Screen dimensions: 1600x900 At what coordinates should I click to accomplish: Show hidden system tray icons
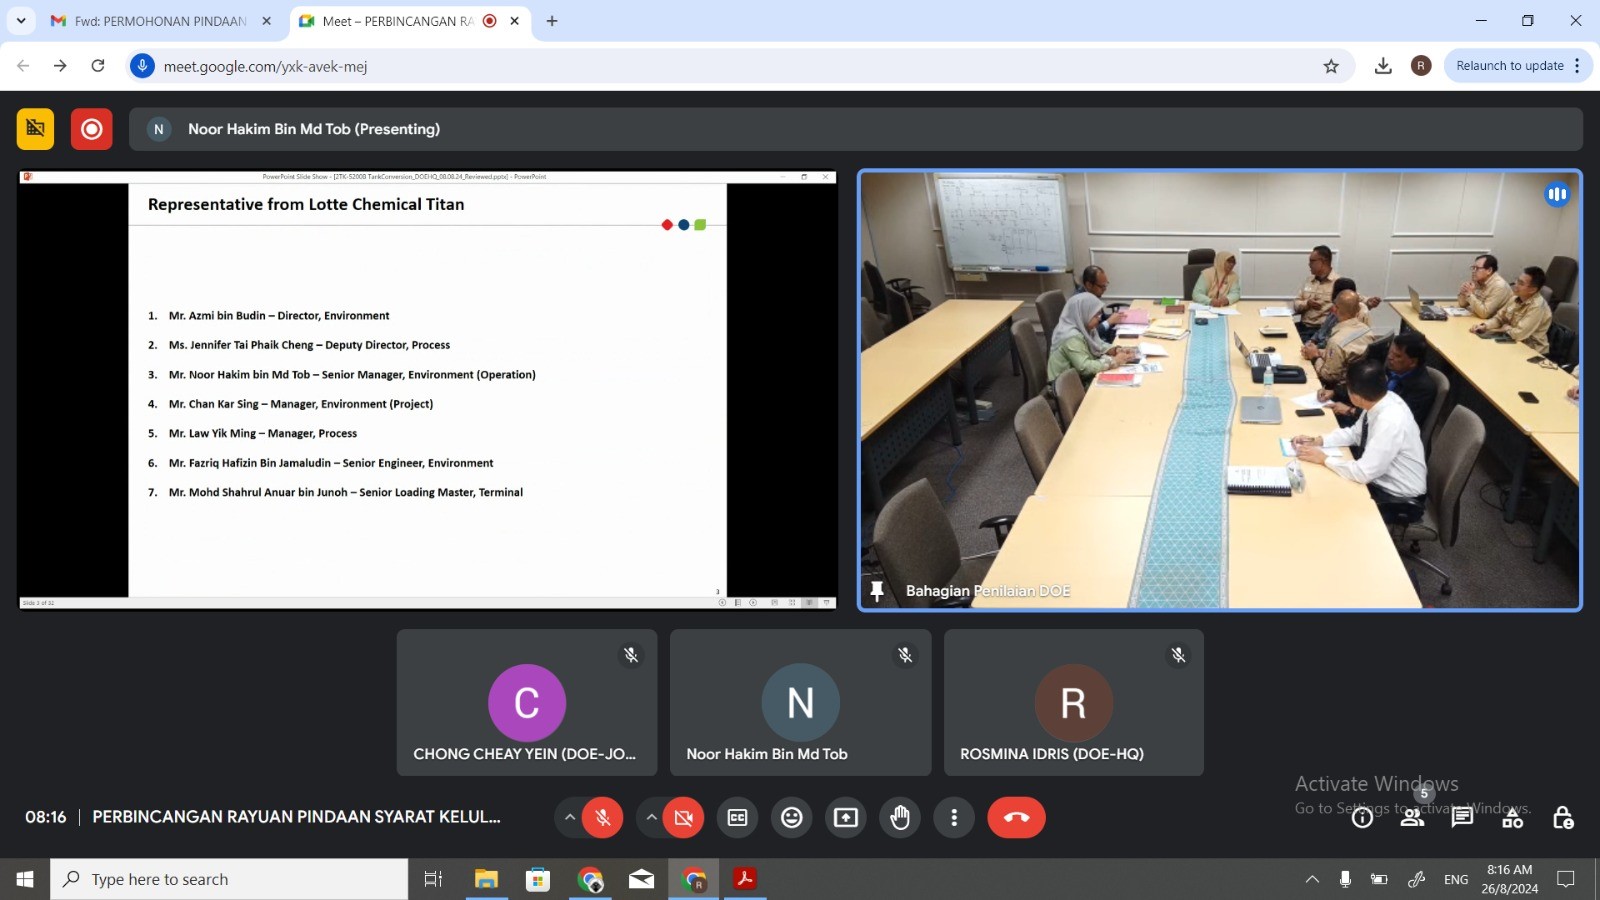pos(1312,879)
